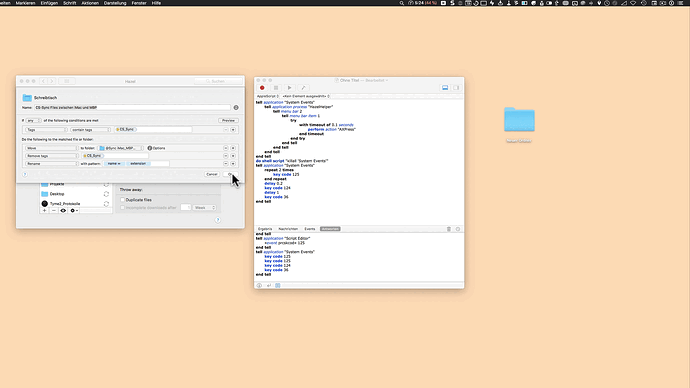The width and height of the screenshot is (690, 388).
Task: Open the 'Neuer Ordner' desktop folder
Action: 519,120
